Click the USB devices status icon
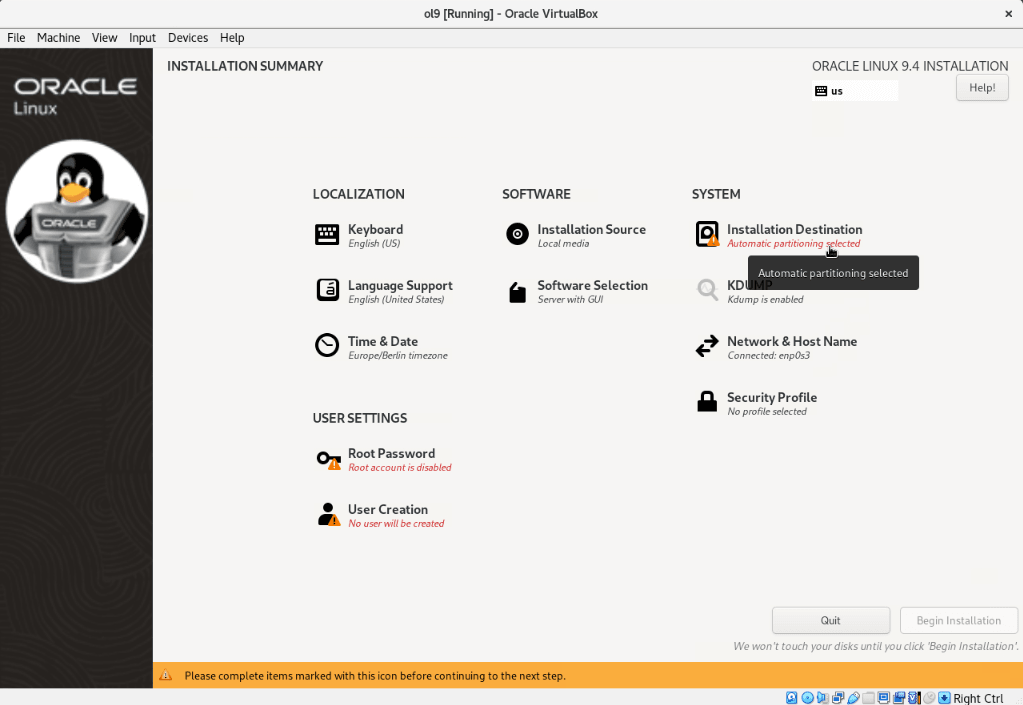This screenshot has width=1023, height=705. 853,698
